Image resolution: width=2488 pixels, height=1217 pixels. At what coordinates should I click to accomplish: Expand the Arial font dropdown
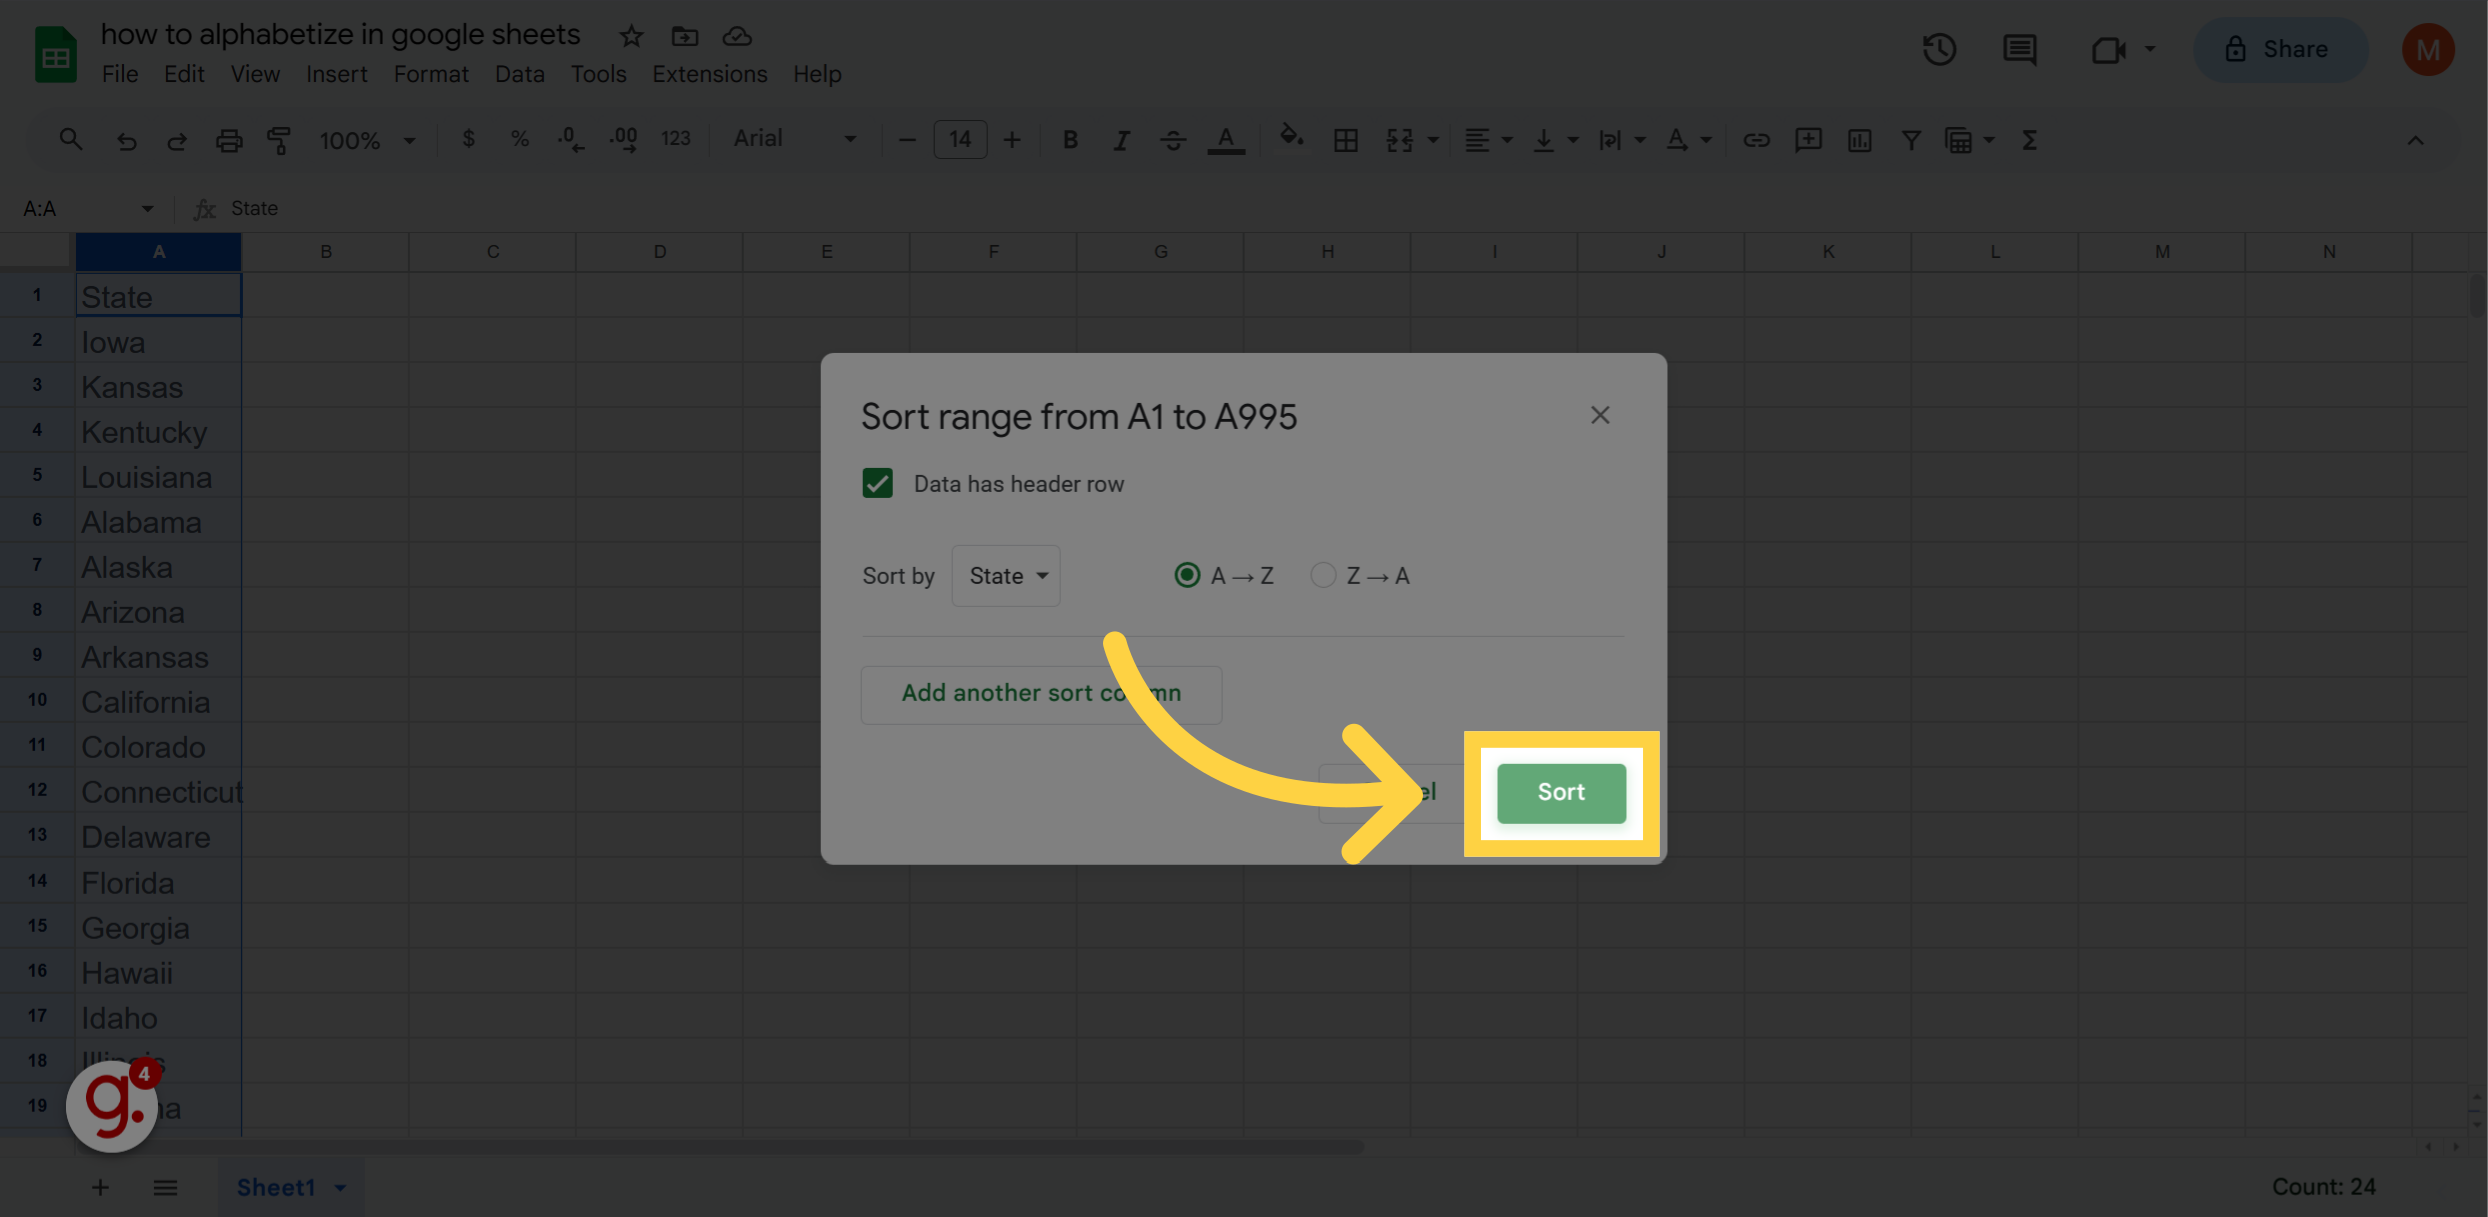click(795, 140)
